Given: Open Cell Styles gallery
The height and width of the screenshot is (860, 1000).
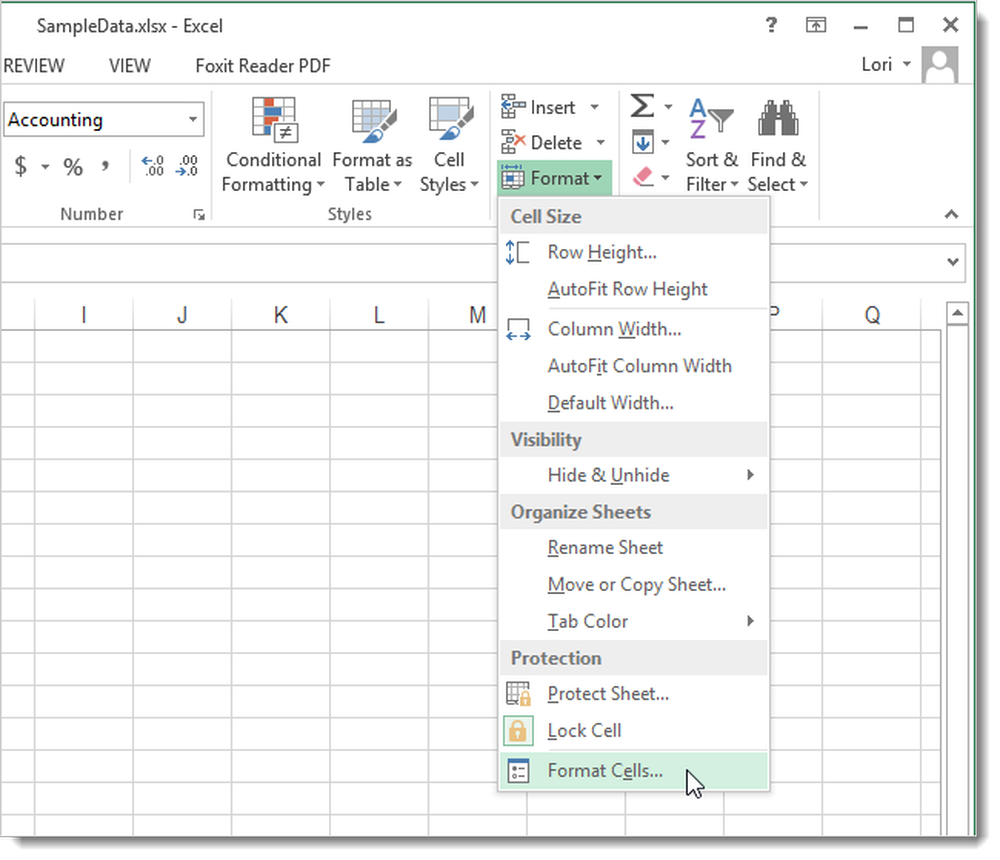Looking at the screenshot, I should [449, 144].
